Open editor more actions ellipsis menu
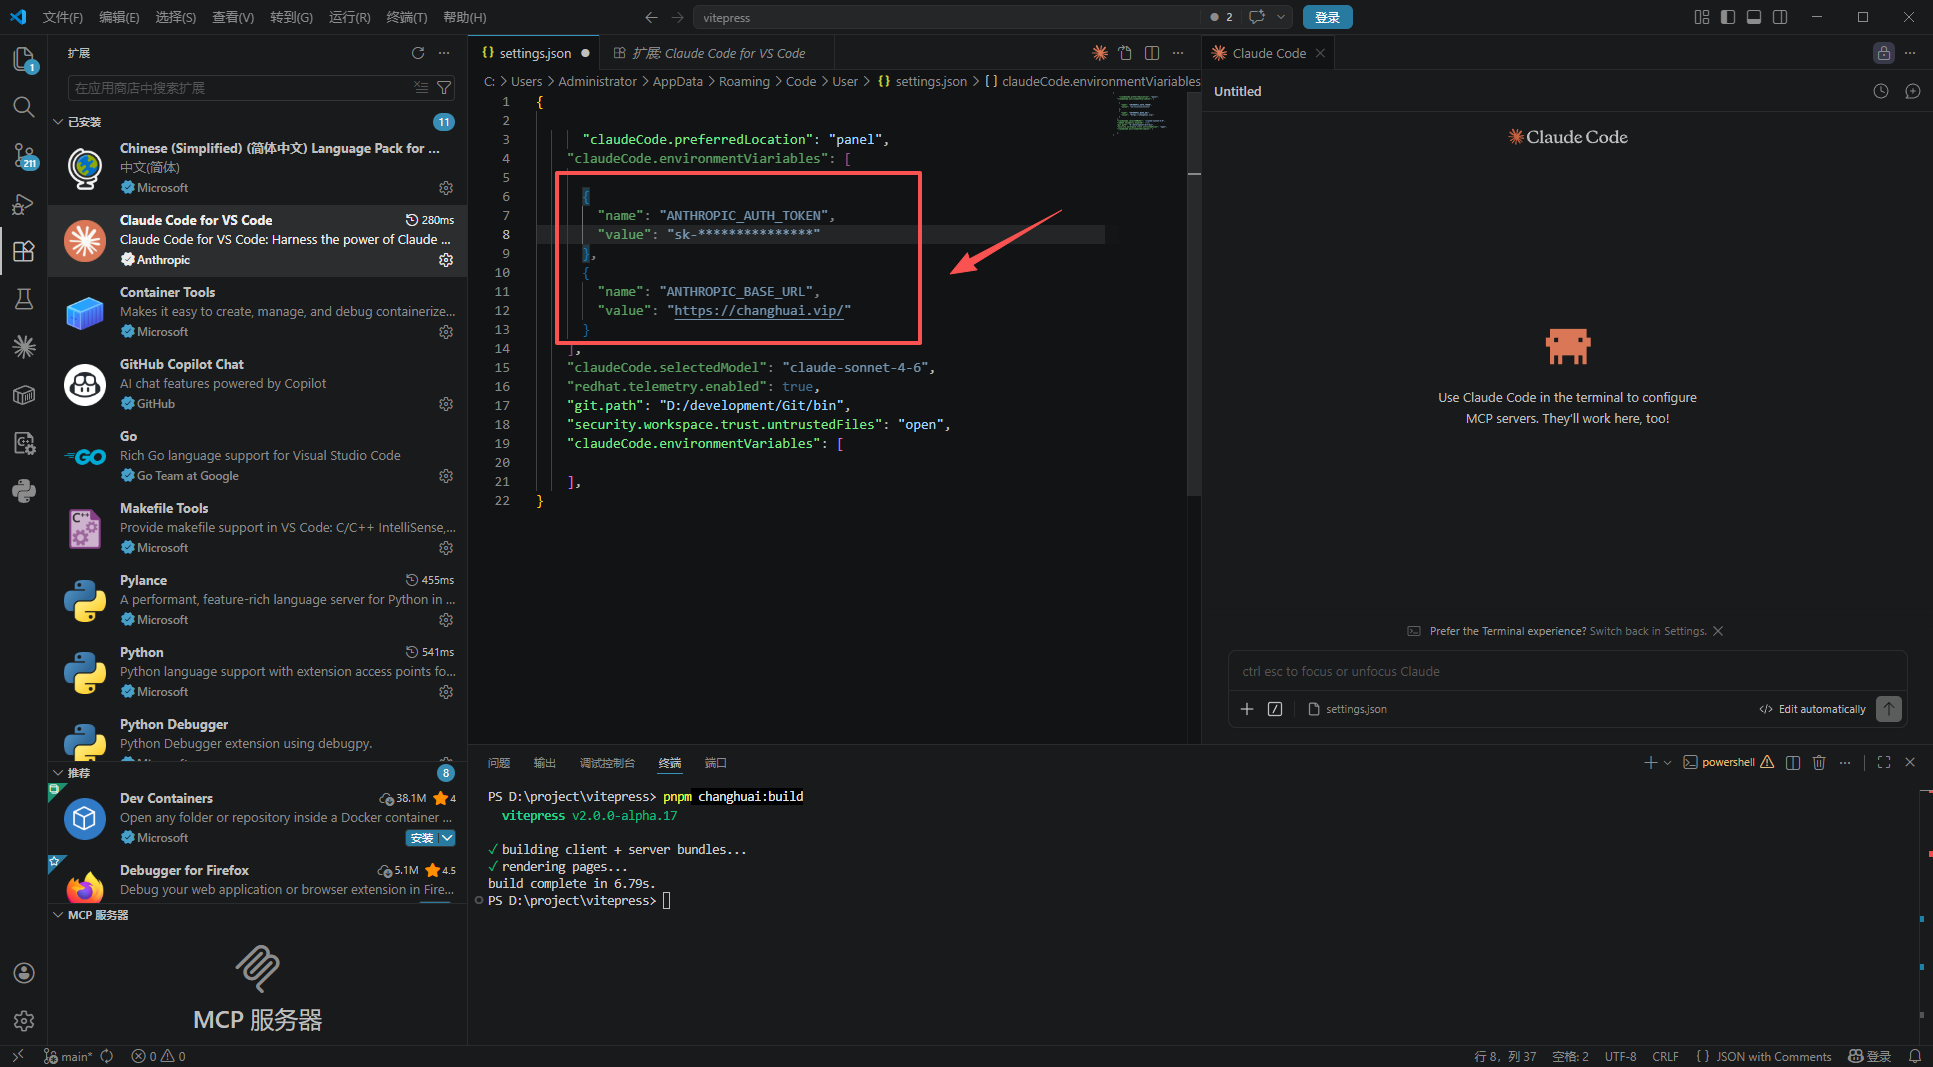The width and height of the screenshot is (1933, 1067). [1178, 53]
